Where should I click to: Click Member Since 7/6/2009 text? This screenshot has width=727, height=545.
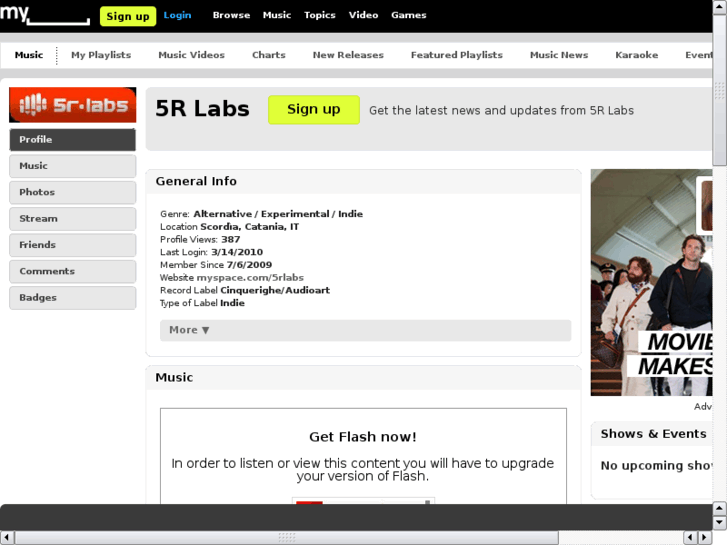[x=216, y=265]
